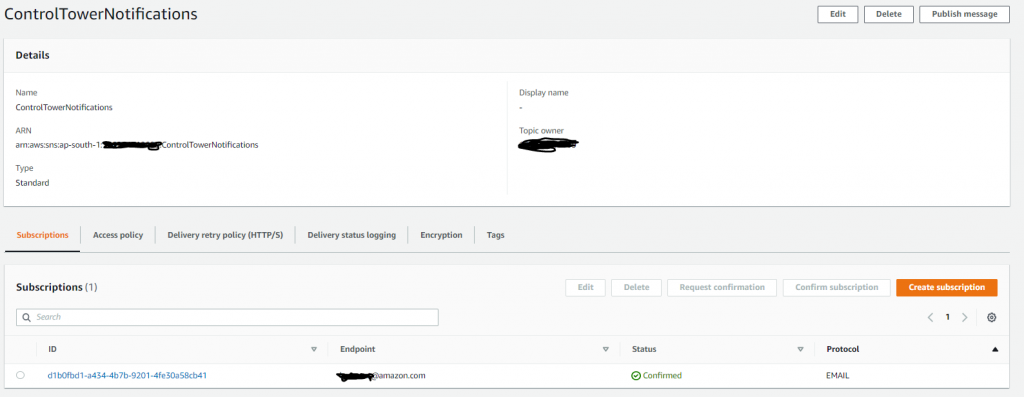This screenshot has width=1024, height=397.
Task: Click the topic Delete button
Action: pos(889,14)
